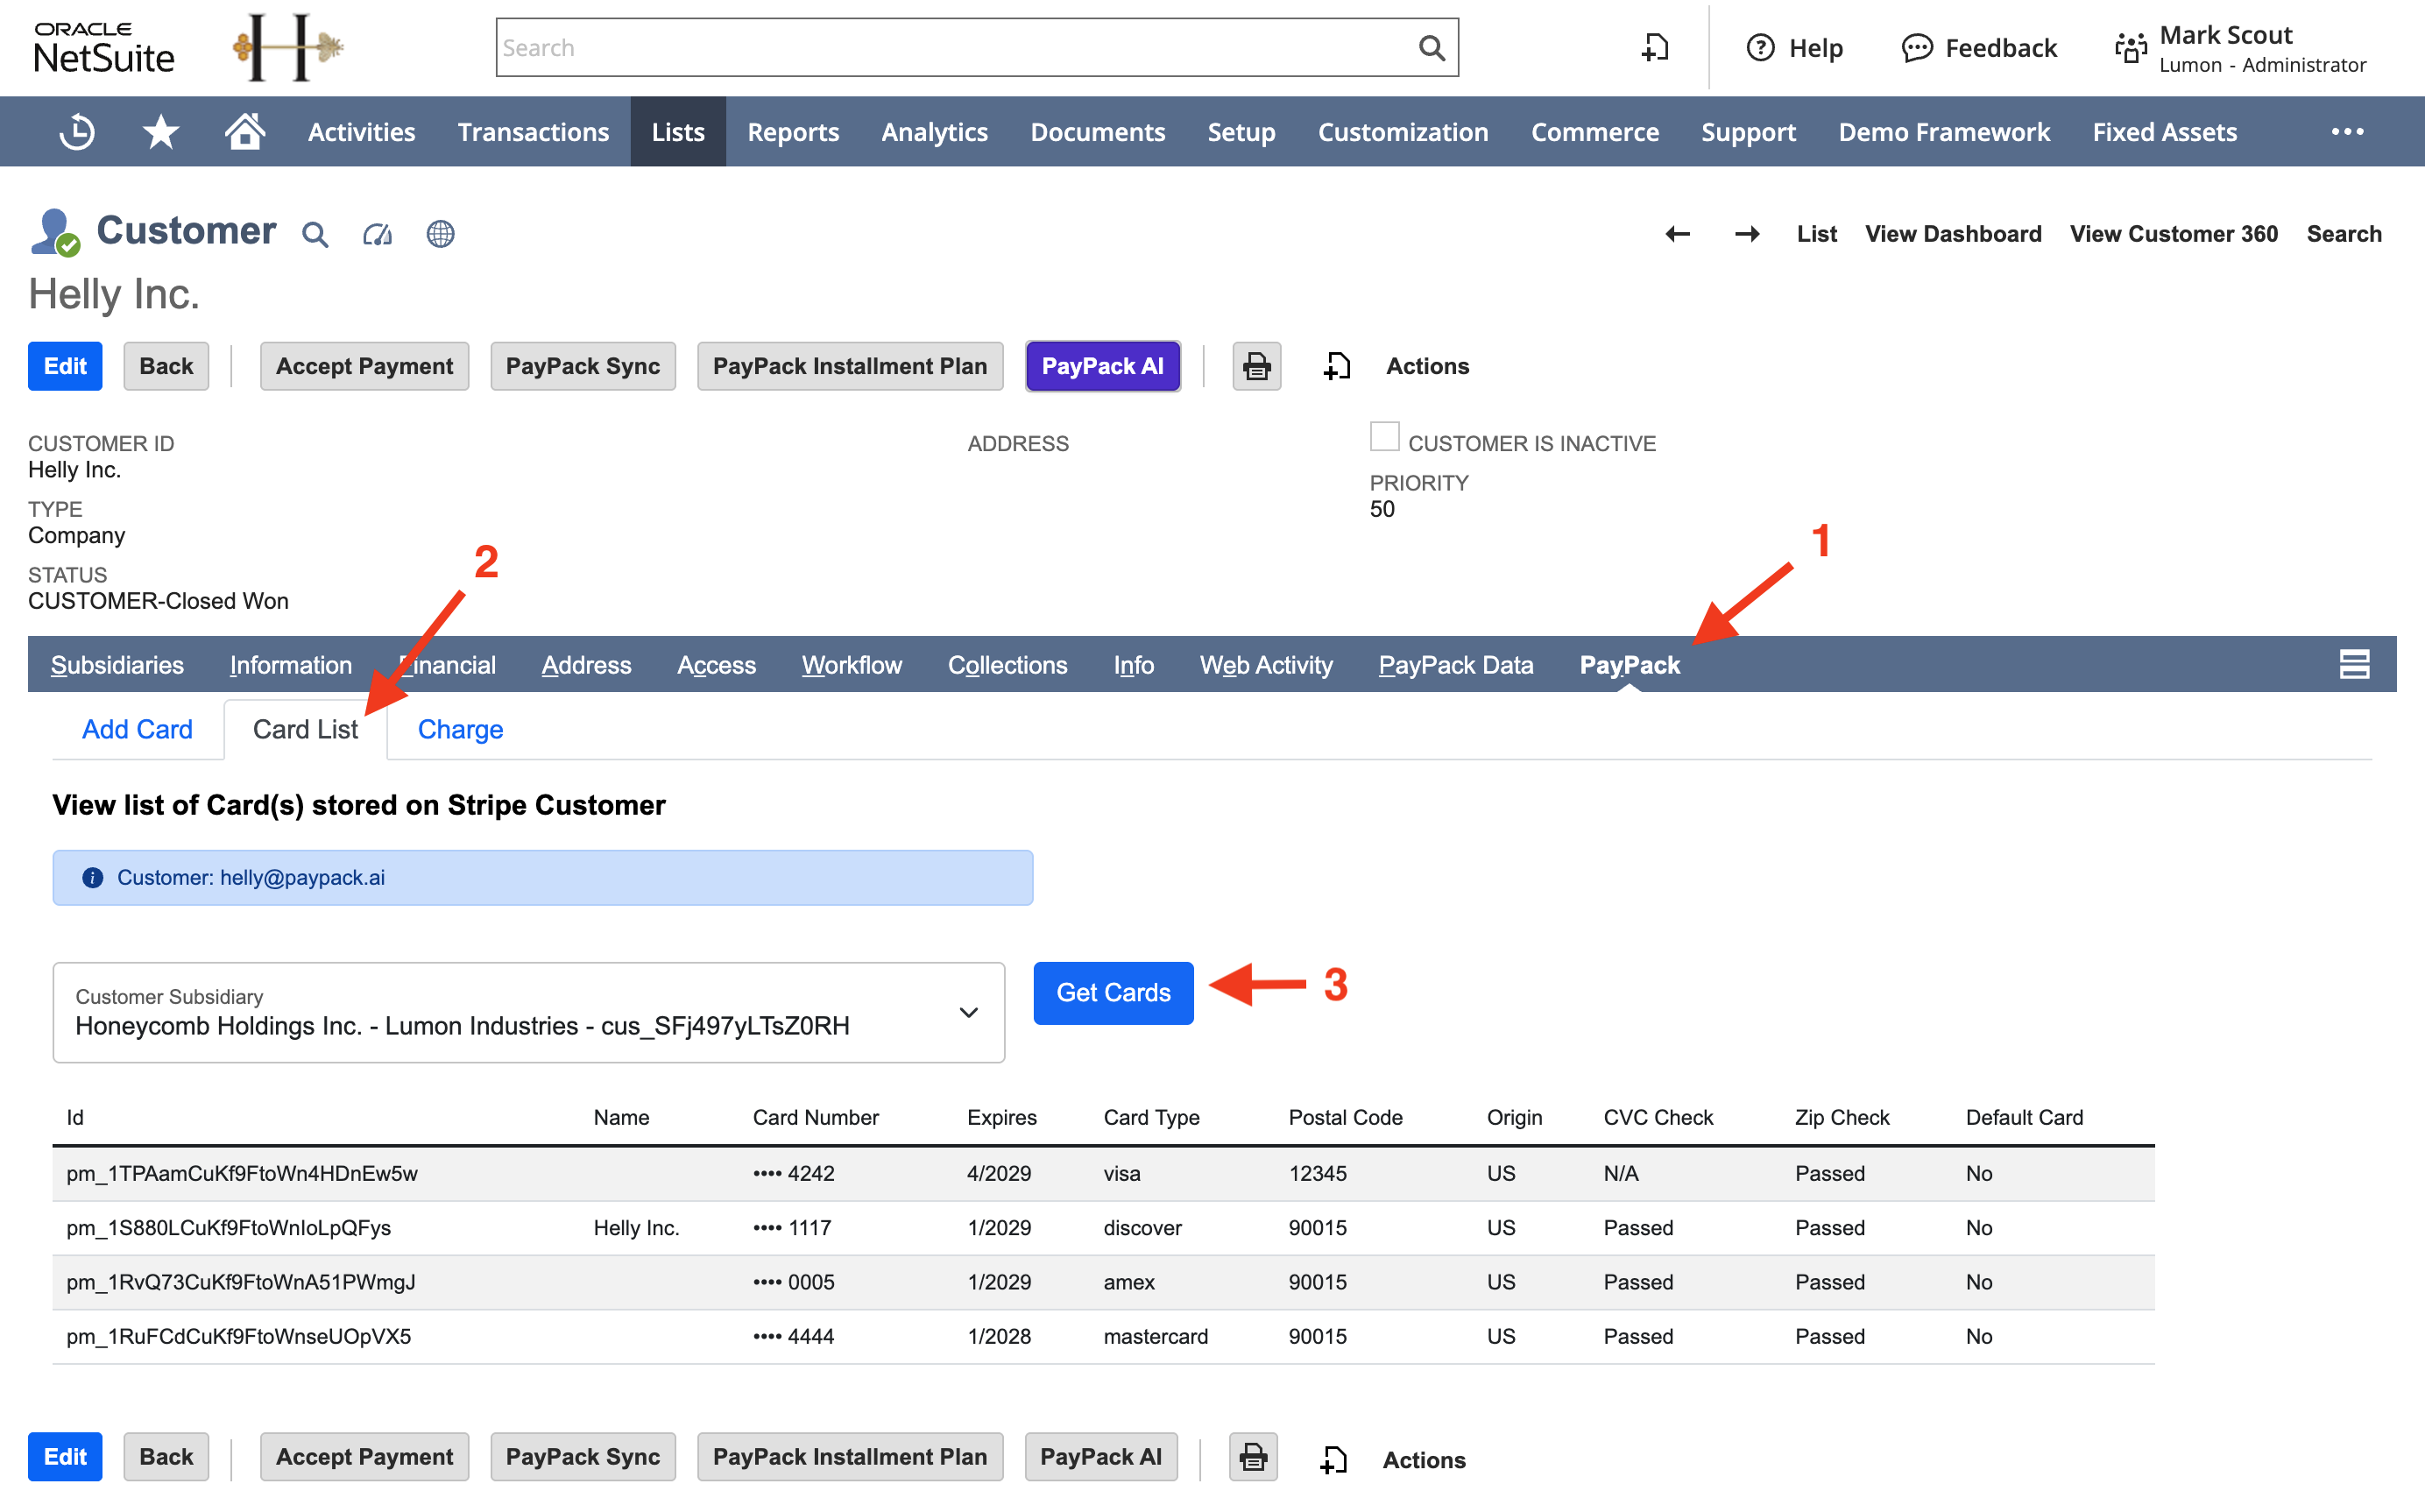Open the Feedback link
This screenshot has height=1512, width=2425.
1979,47
